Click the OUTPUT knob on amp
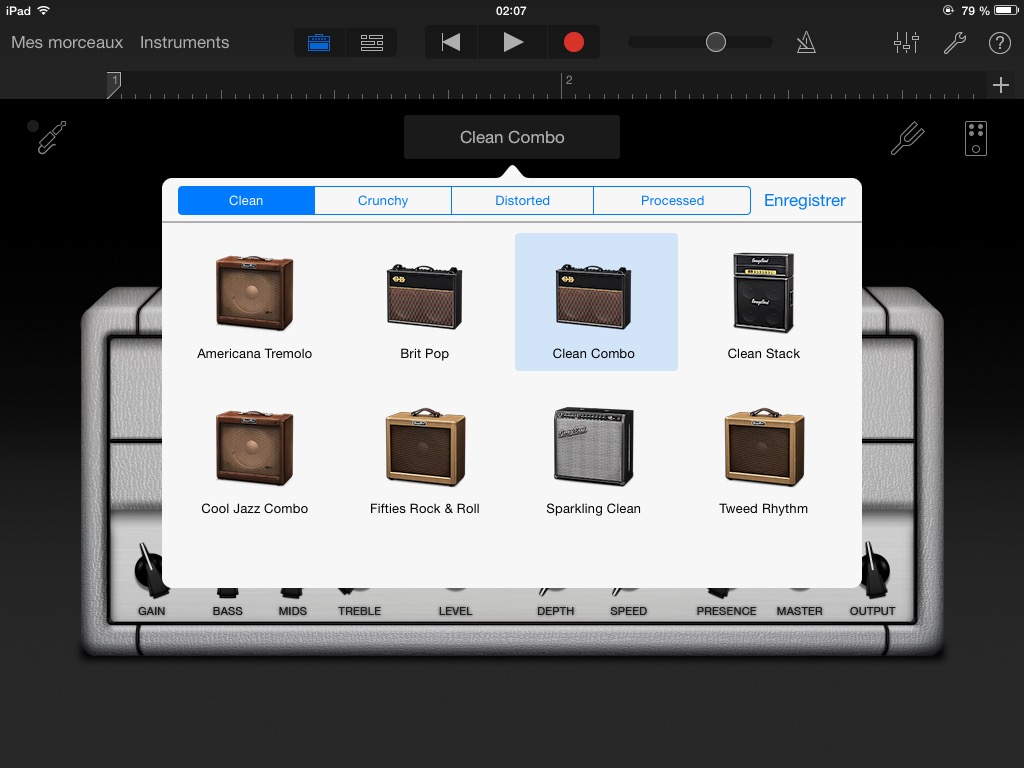This screenshot has height=768, width=1024. (x=874, y=570)
